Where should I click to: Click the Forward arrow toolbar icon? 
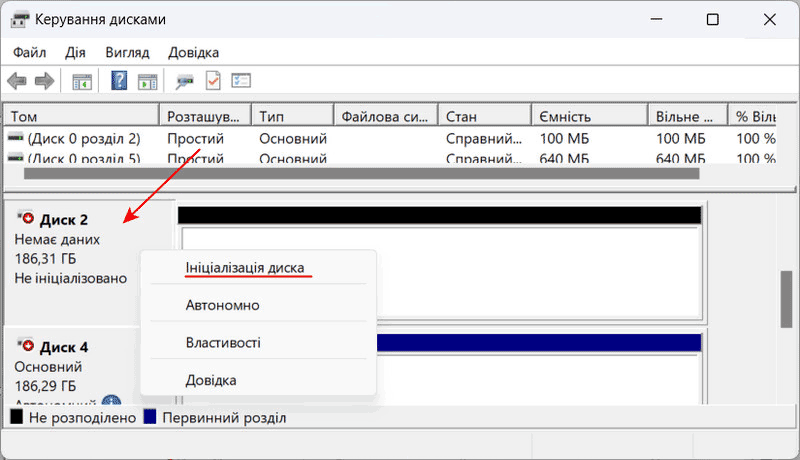pyautogui.click(x=44, y=81)
